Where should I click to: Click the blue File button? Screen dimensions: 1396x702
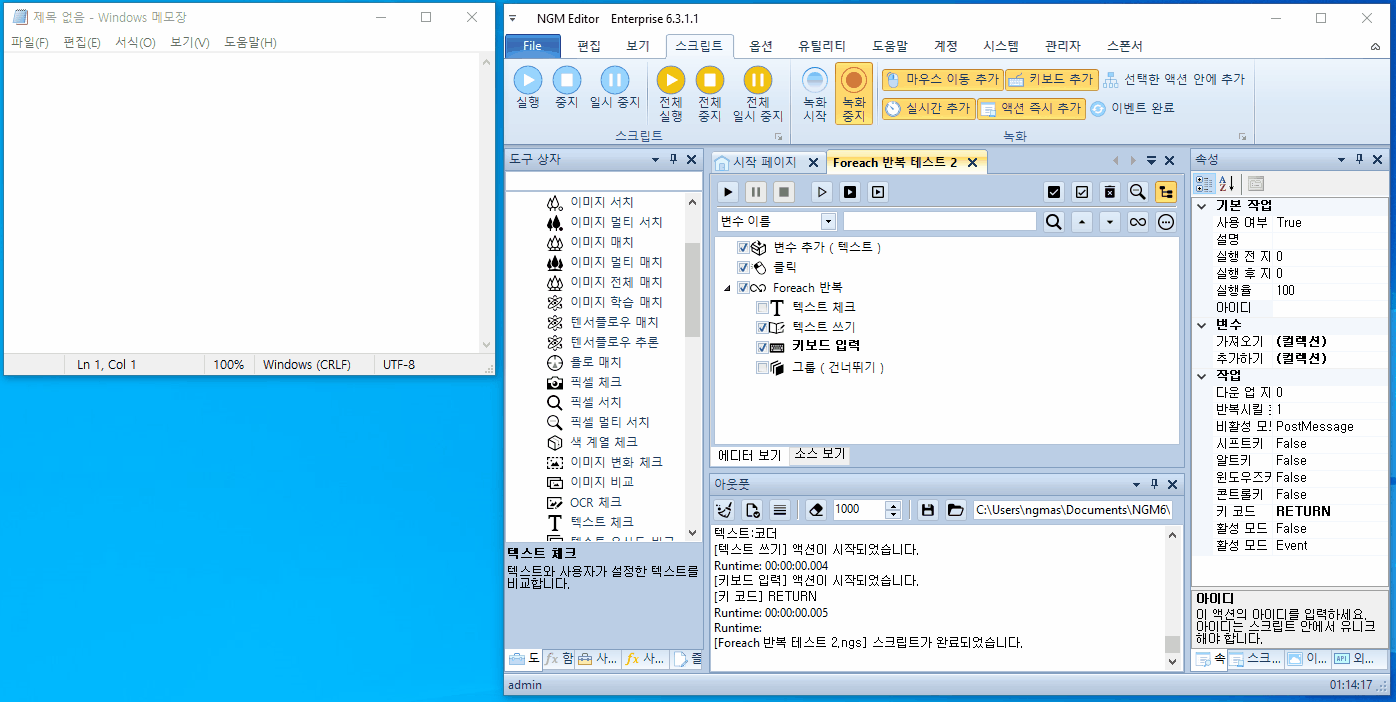tap(533, 46)
